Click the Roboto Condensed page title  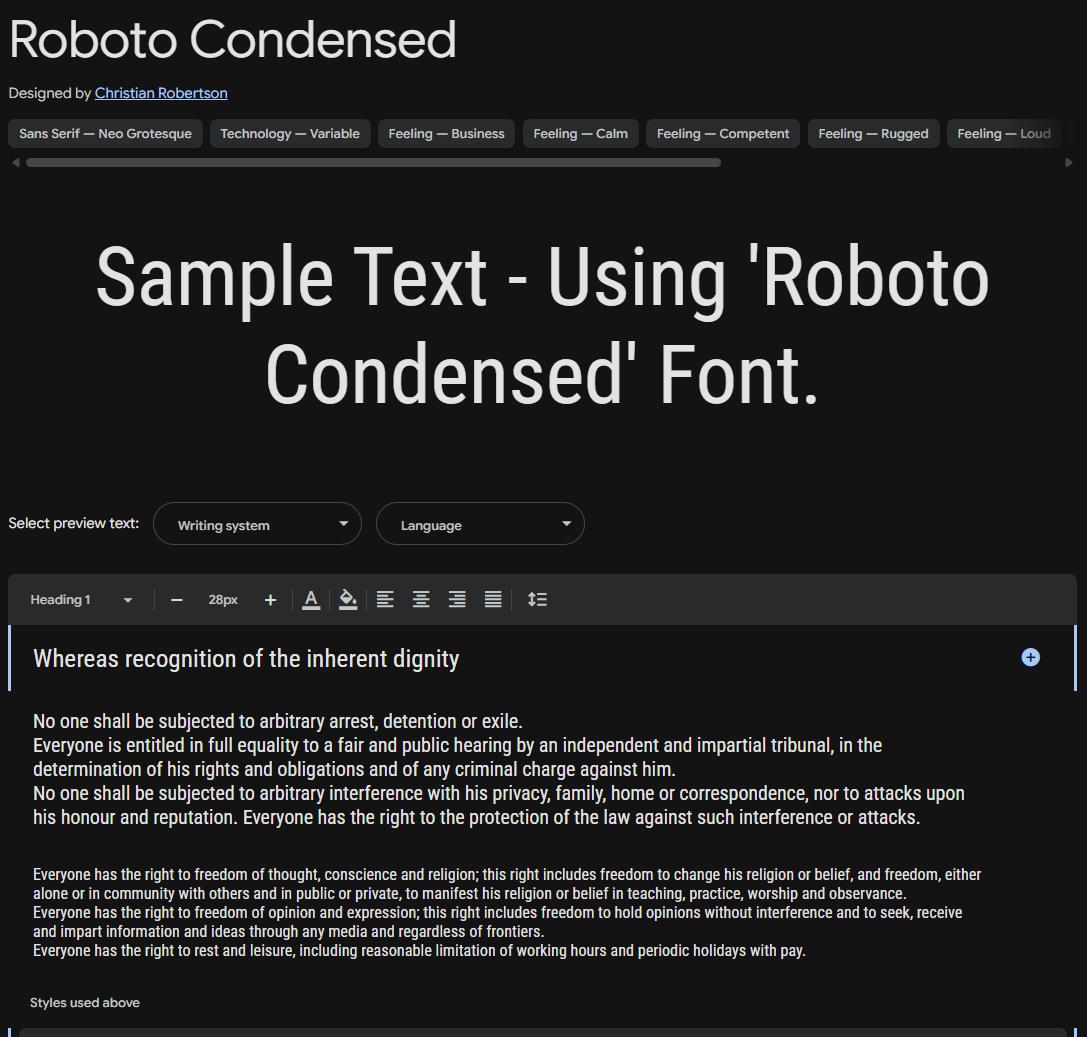point(232,40)
